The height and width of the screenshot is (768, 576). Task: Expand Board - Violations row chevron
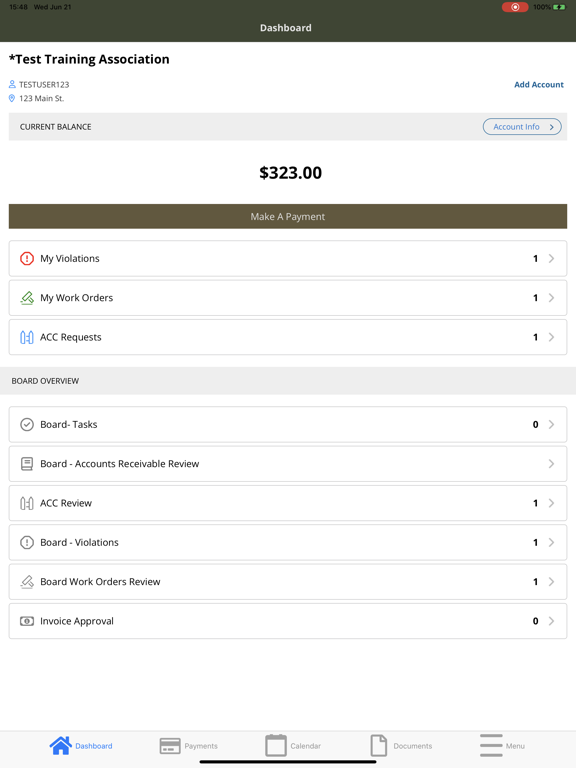coord(552,542)
